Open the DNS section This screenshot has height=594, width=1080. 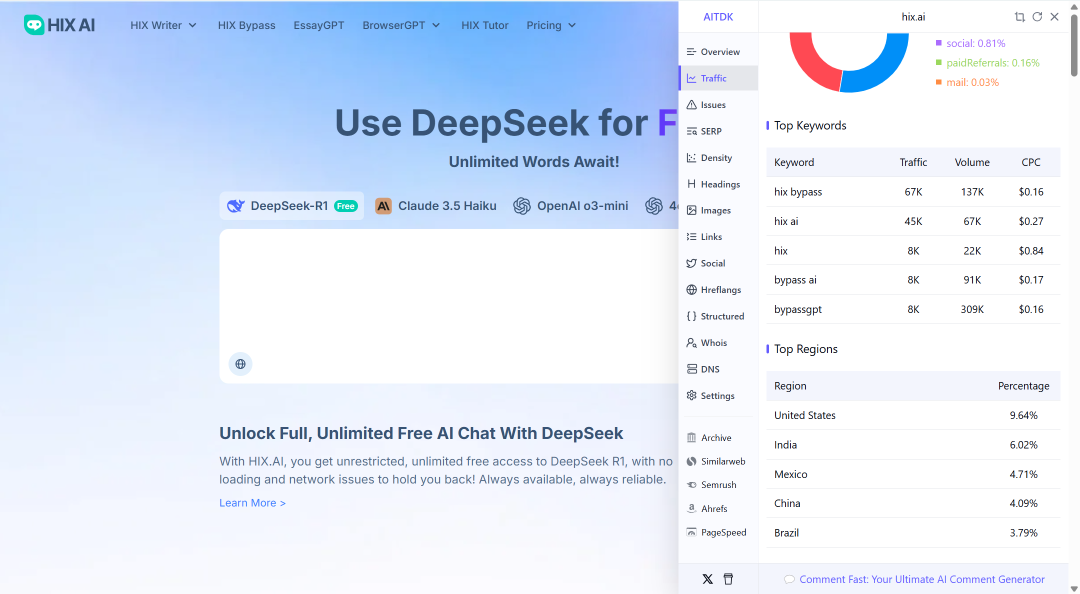pyautogui.click(x=718, y=369)
